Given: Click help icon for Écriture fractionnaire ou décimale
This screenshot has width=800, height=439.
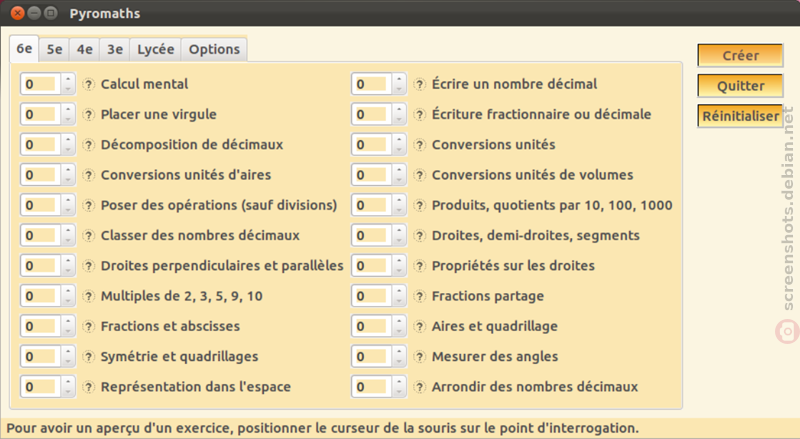Looking at the screenshot, I should 419,114.
